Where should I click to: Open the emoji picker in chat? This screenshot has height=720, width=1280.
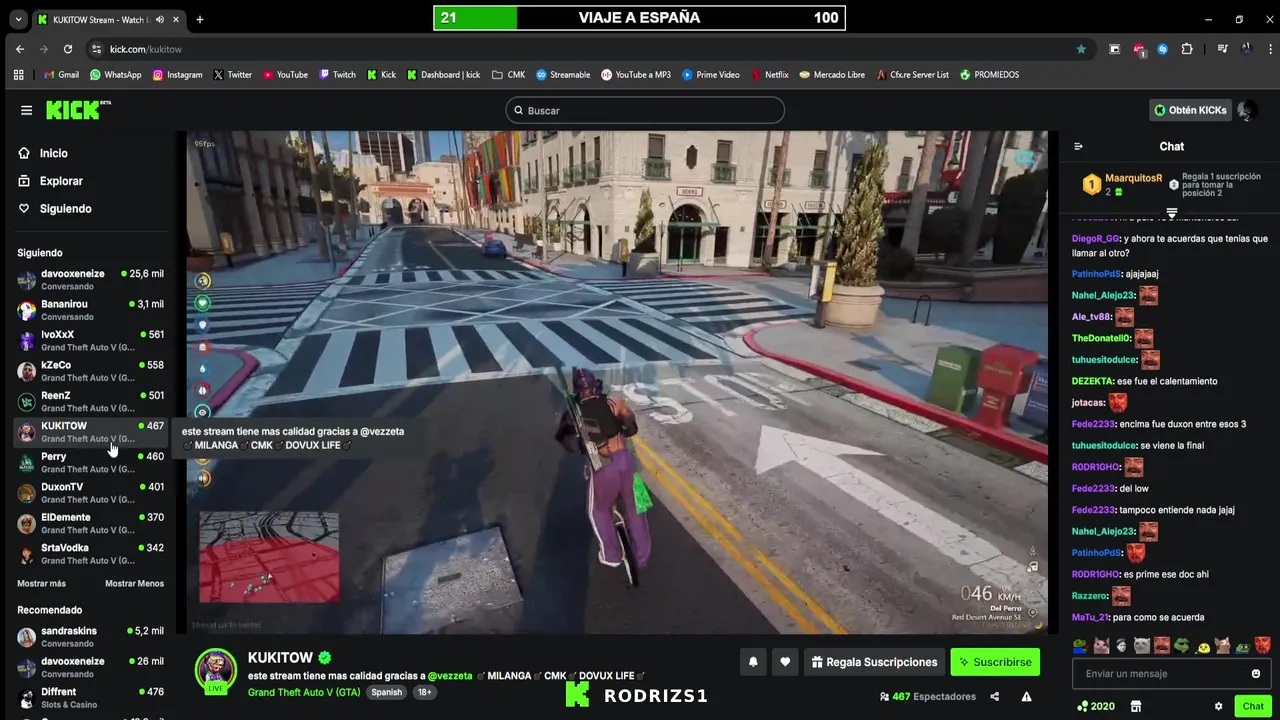click(1256, 674)
